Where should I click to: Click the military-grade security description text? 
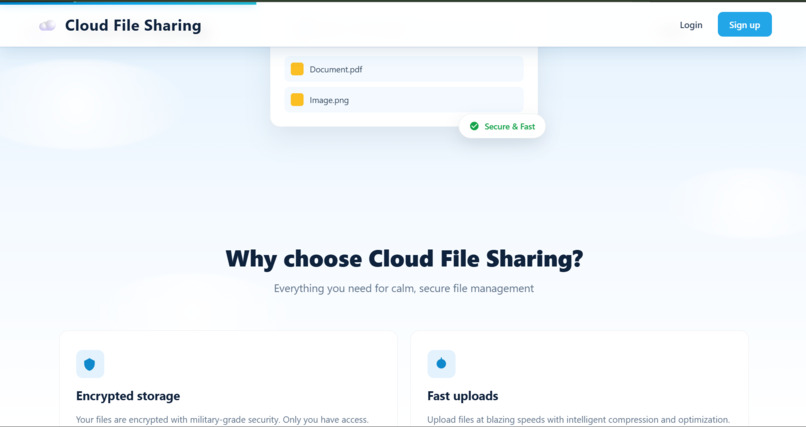point(222,420)
